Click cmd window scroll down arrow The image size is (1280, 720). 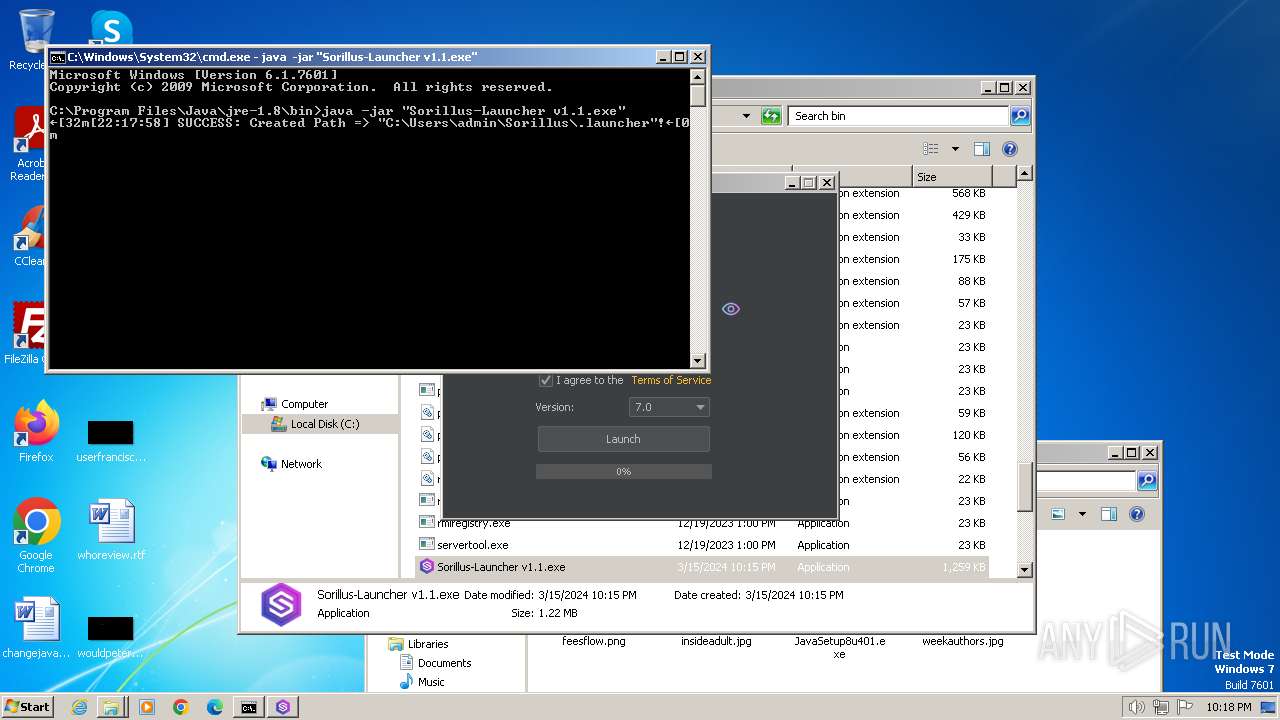coord(698,361)
